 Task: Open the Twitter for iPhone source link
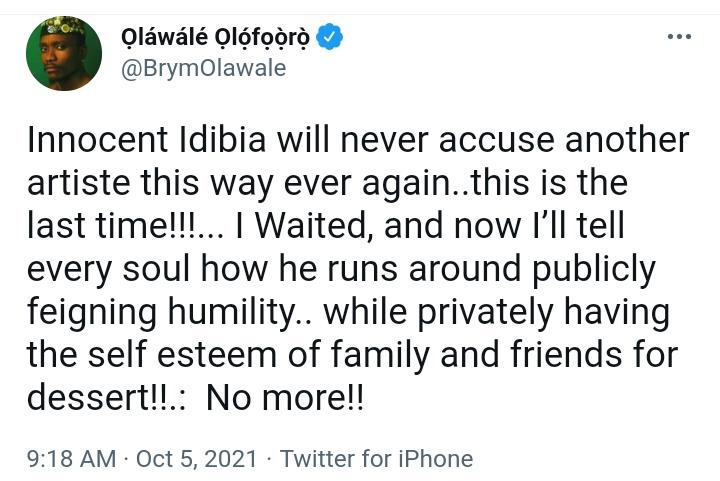[377, 459]
